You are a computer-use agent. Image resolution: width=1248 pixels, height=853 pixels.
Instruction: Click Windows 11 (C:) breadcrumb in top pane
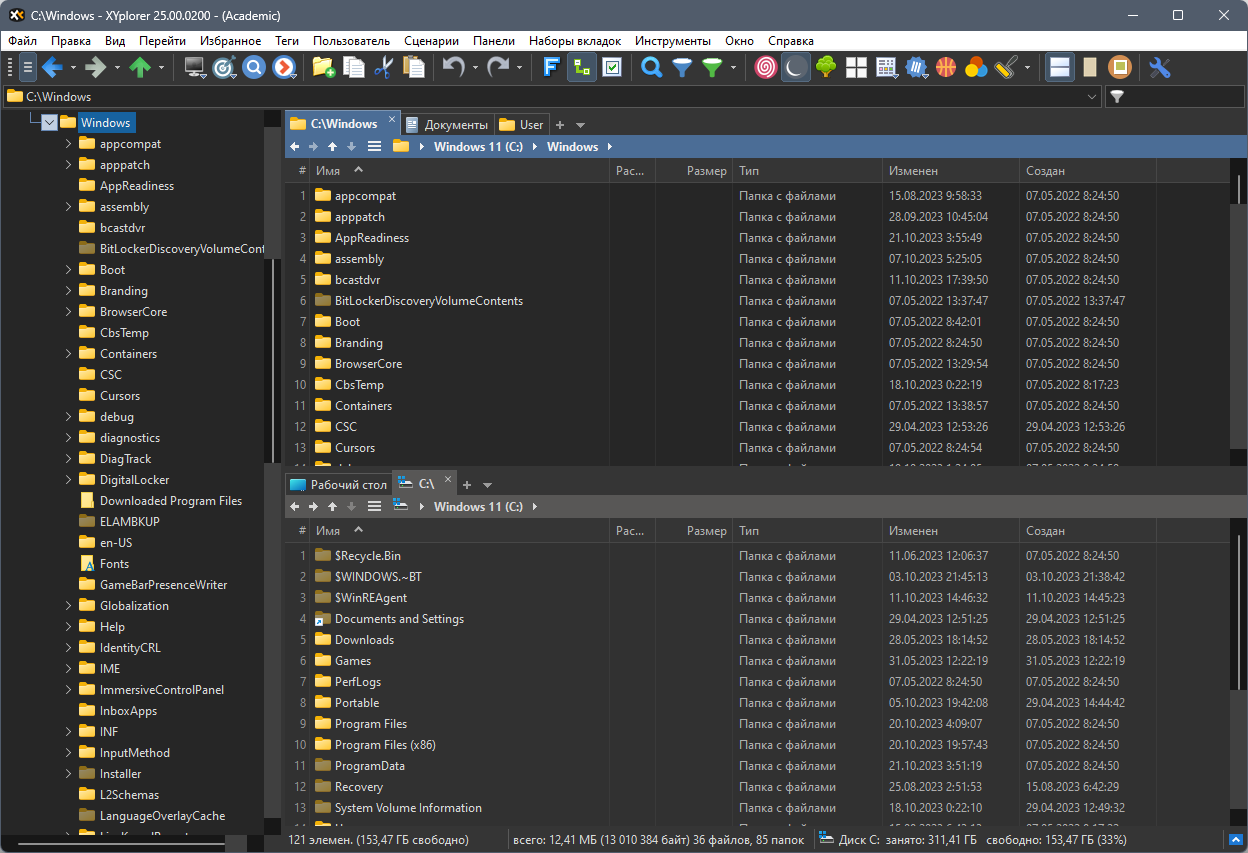coord(478,147)
